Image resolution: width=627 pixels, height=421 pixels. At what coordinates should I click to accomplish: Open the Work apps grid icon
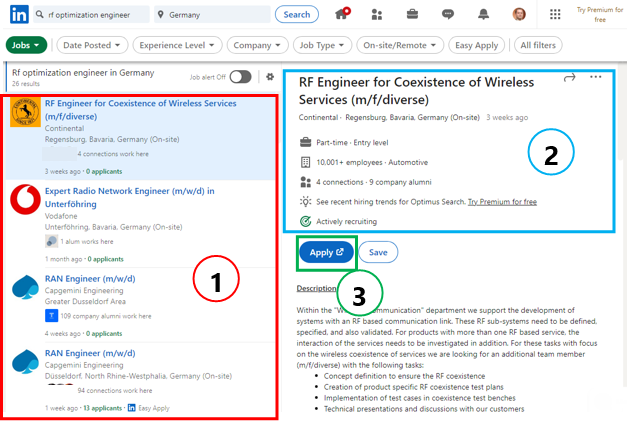point(555,14)
